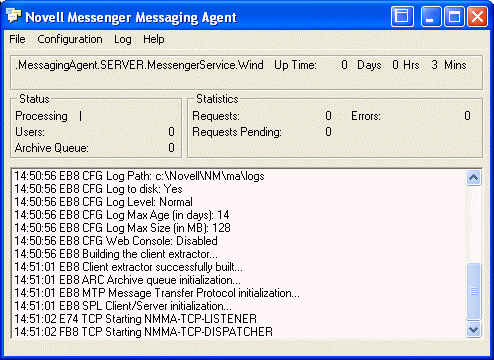Close the Messaging Agent window
This screenshot has width=494, height=360.
click(477, 16)
